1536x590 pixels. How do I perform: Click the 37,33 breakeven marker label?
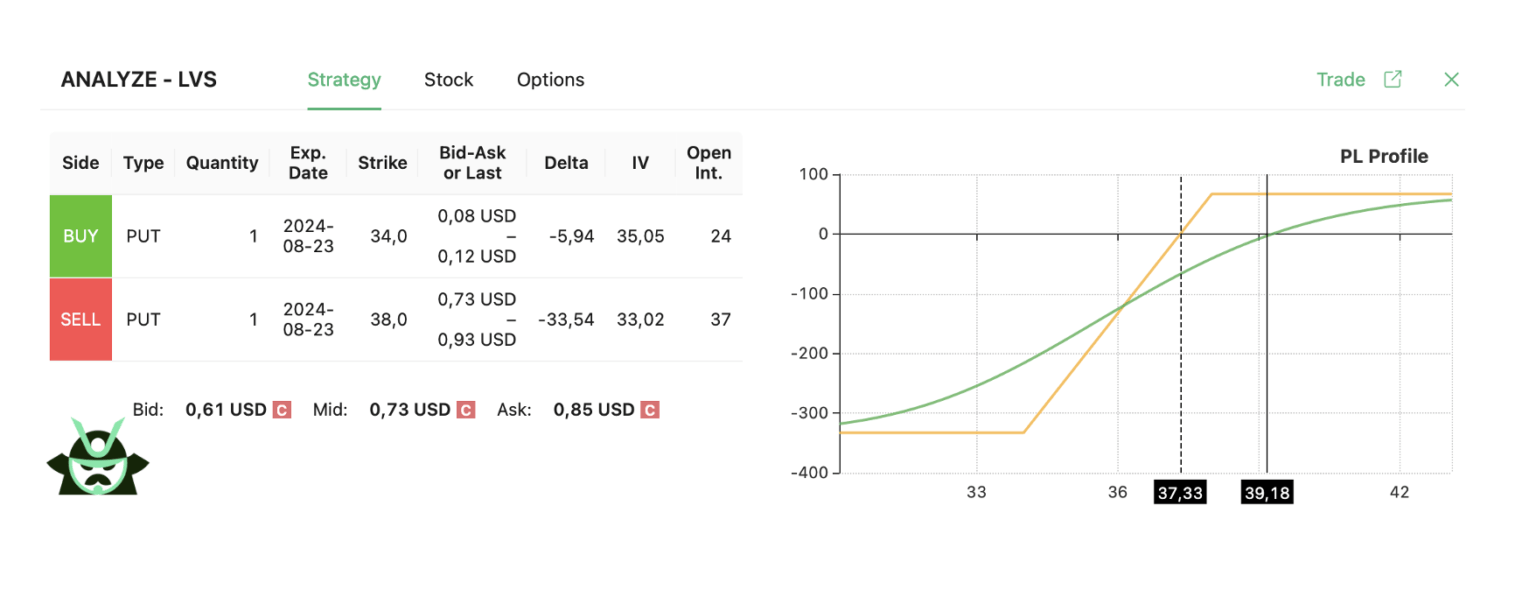[x=1179, y=493]
